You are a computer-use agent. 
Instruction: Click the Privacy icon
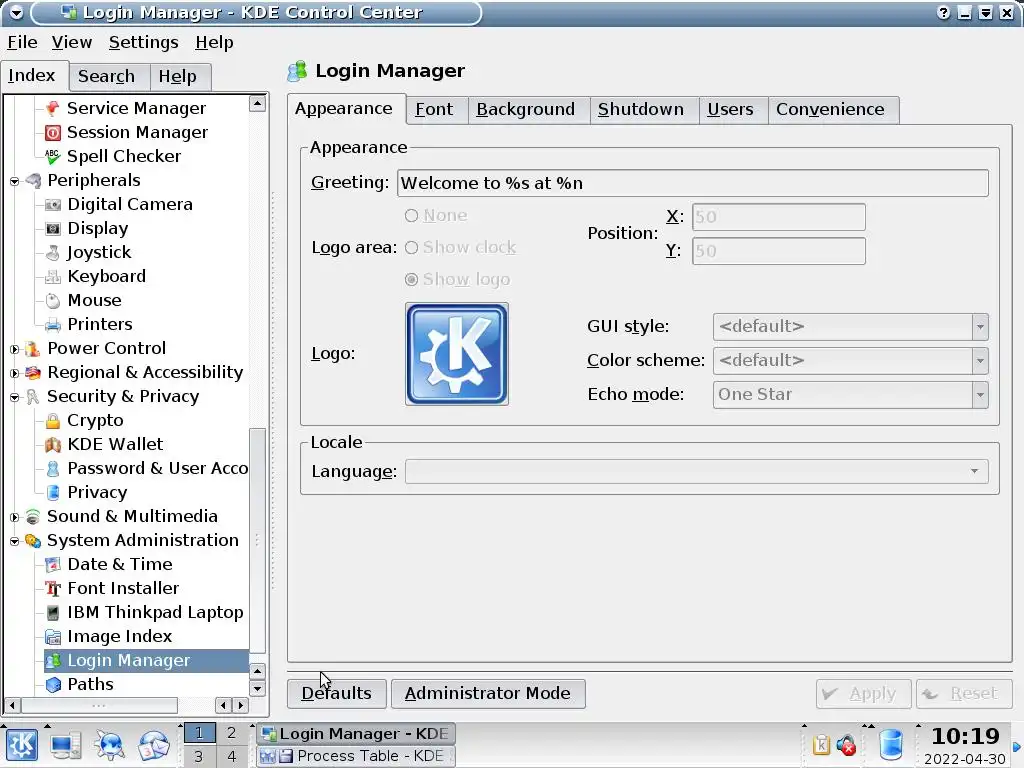pyautogui.click(x=53, y=492)
